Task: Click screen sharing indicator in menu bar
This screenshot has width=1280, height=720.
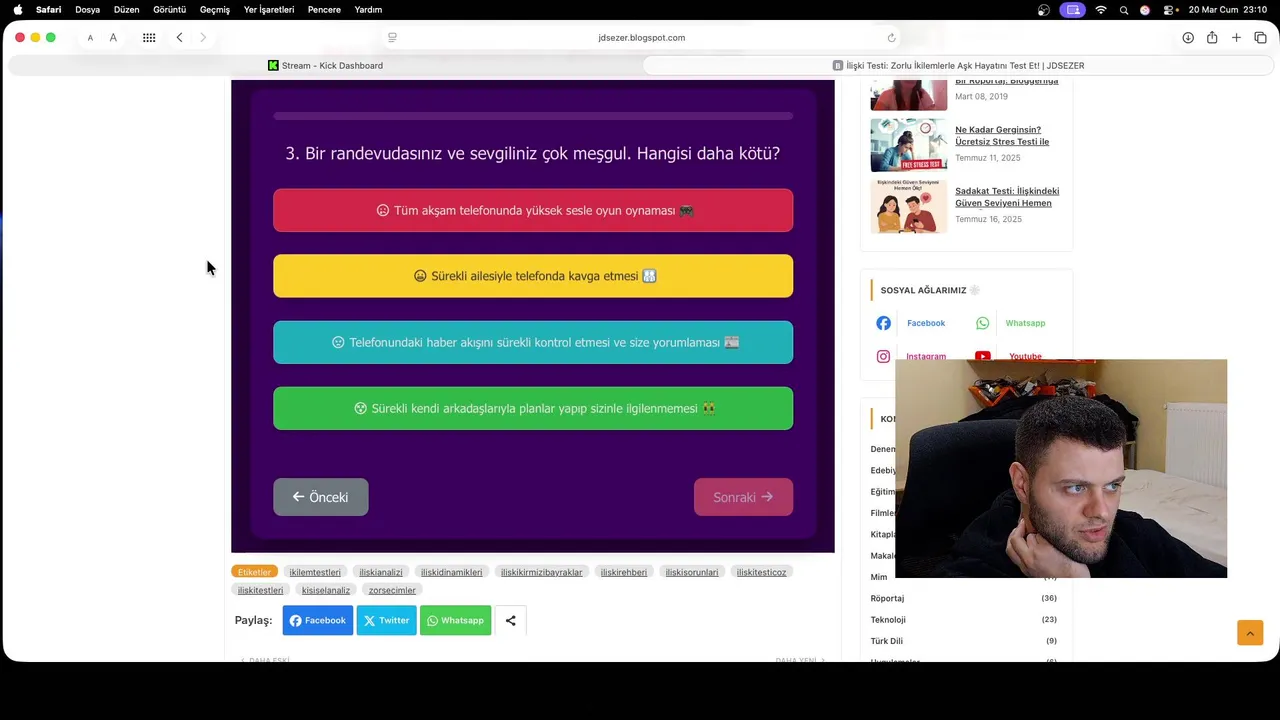Action: point(1073,9)
